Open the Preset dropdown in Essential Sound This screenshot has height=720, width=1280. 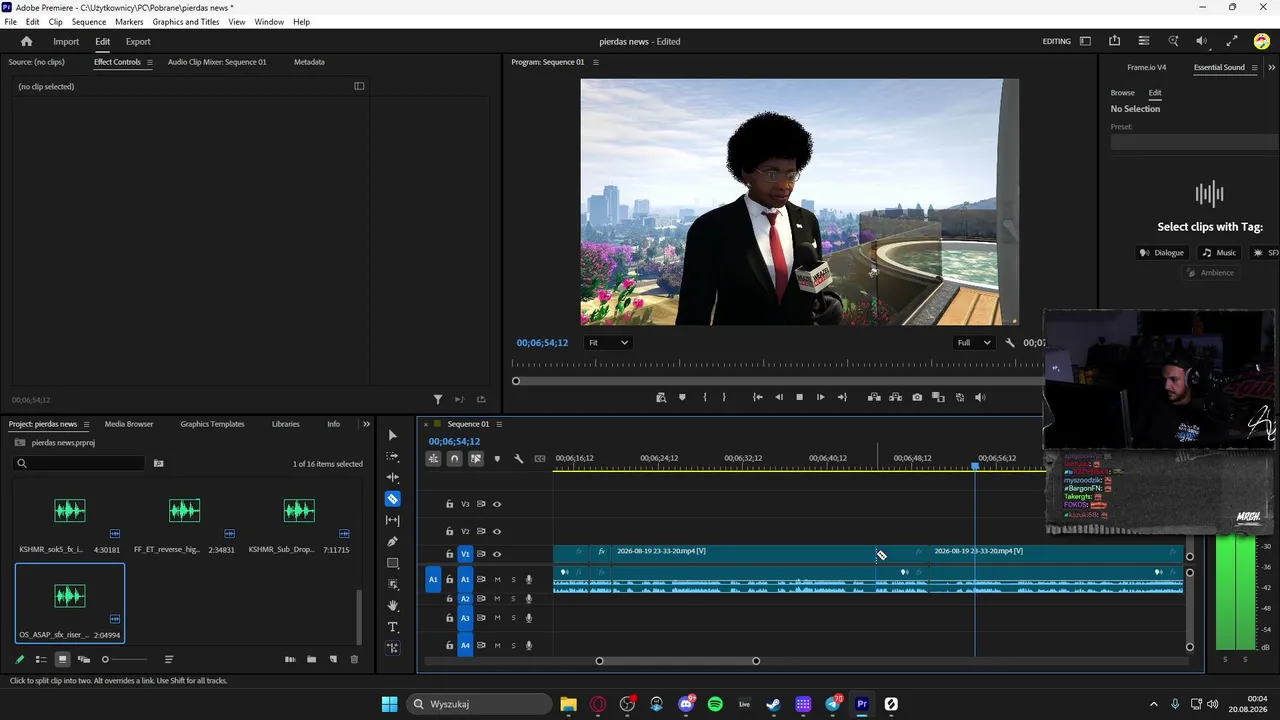[x=1194, y=142]
